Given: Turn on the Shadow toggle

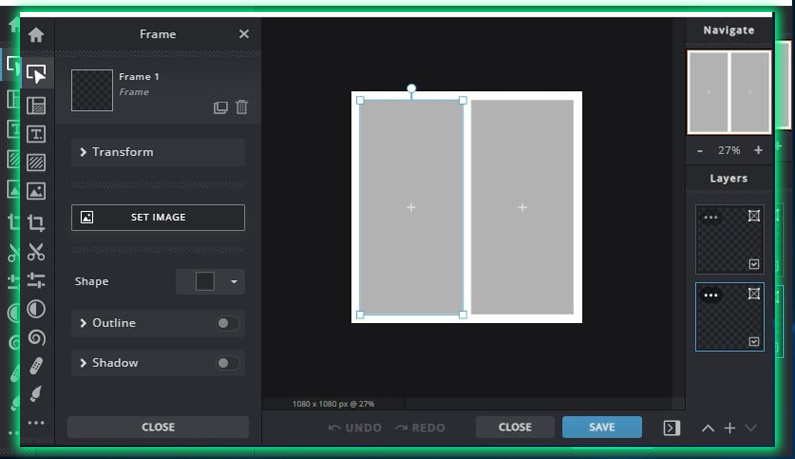Looking at the screenshot, I should (227, 363).
